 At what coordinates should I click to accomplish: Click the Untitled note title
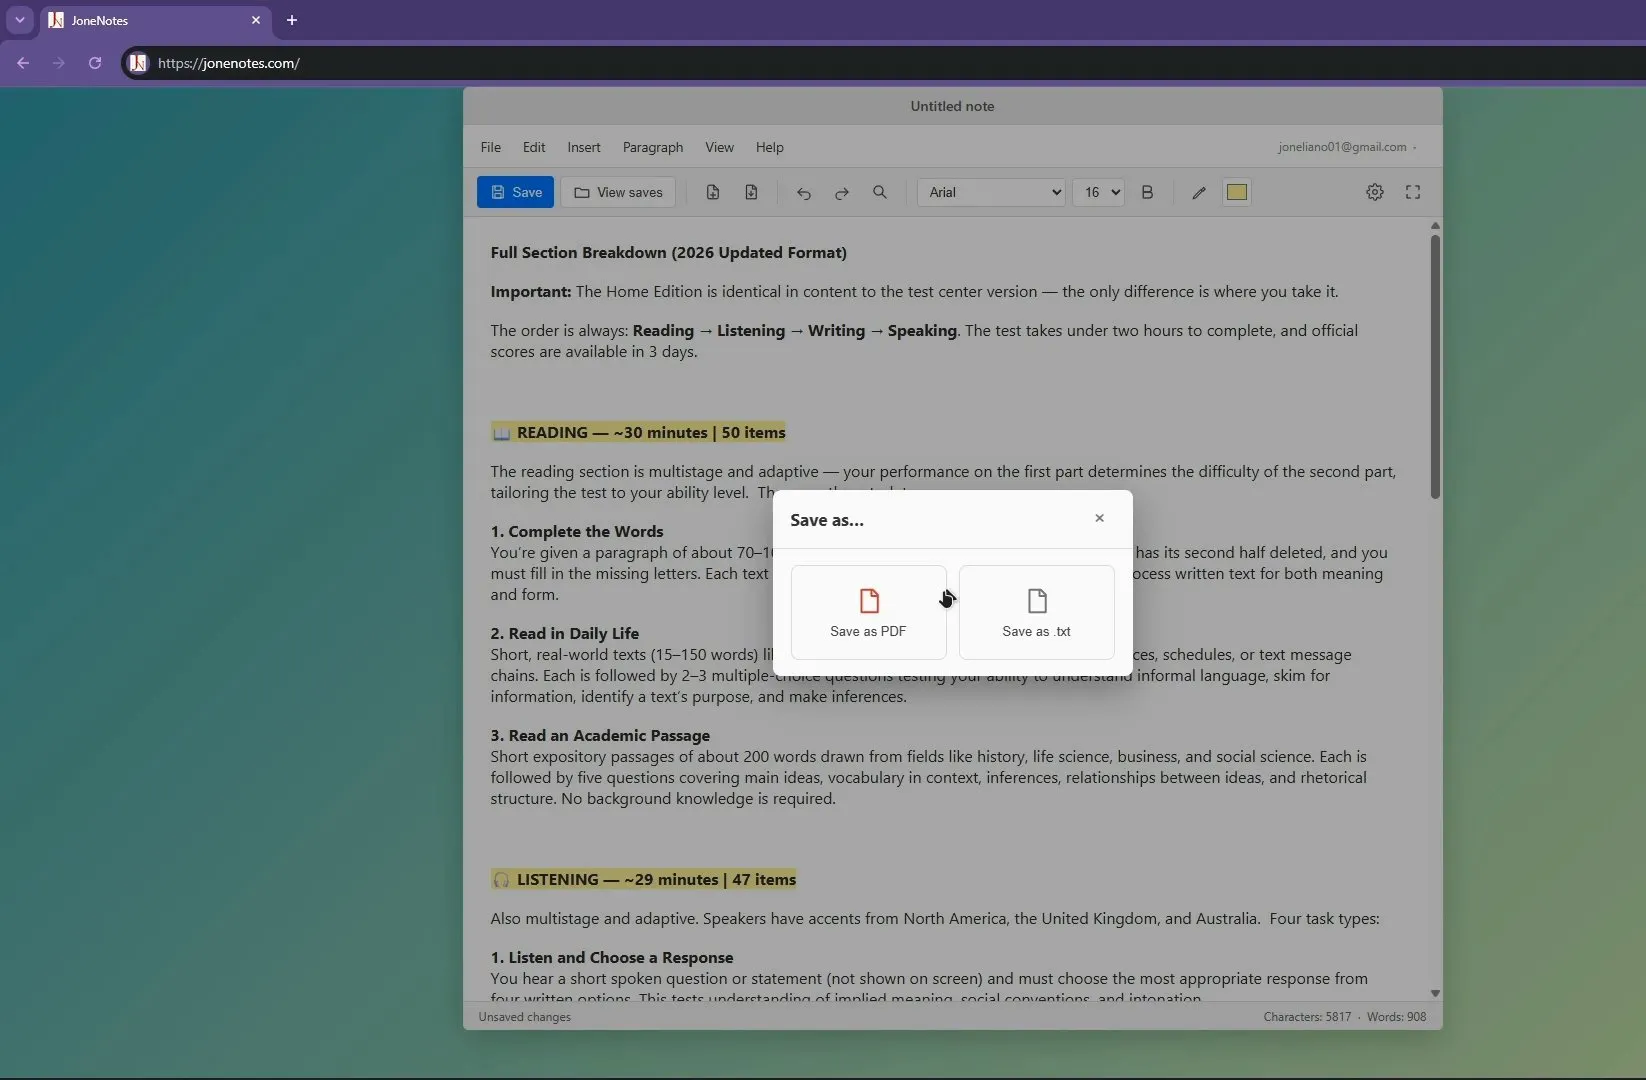coord(952,106)
